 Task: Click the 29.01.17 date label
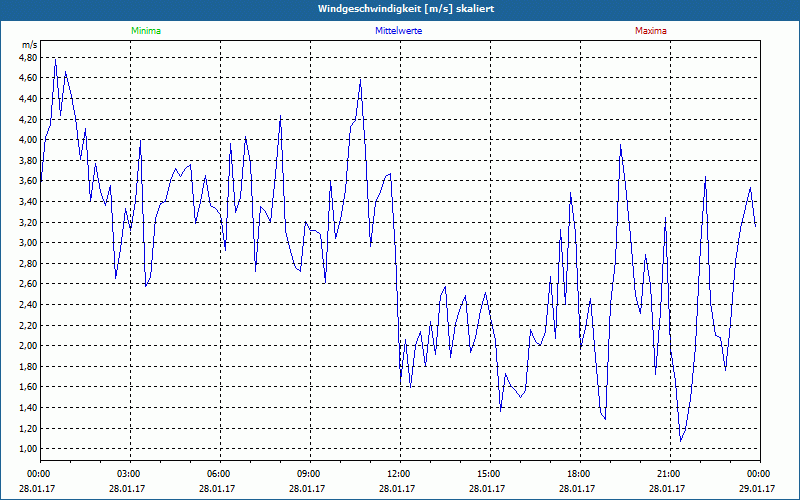[x=757, y=489]
